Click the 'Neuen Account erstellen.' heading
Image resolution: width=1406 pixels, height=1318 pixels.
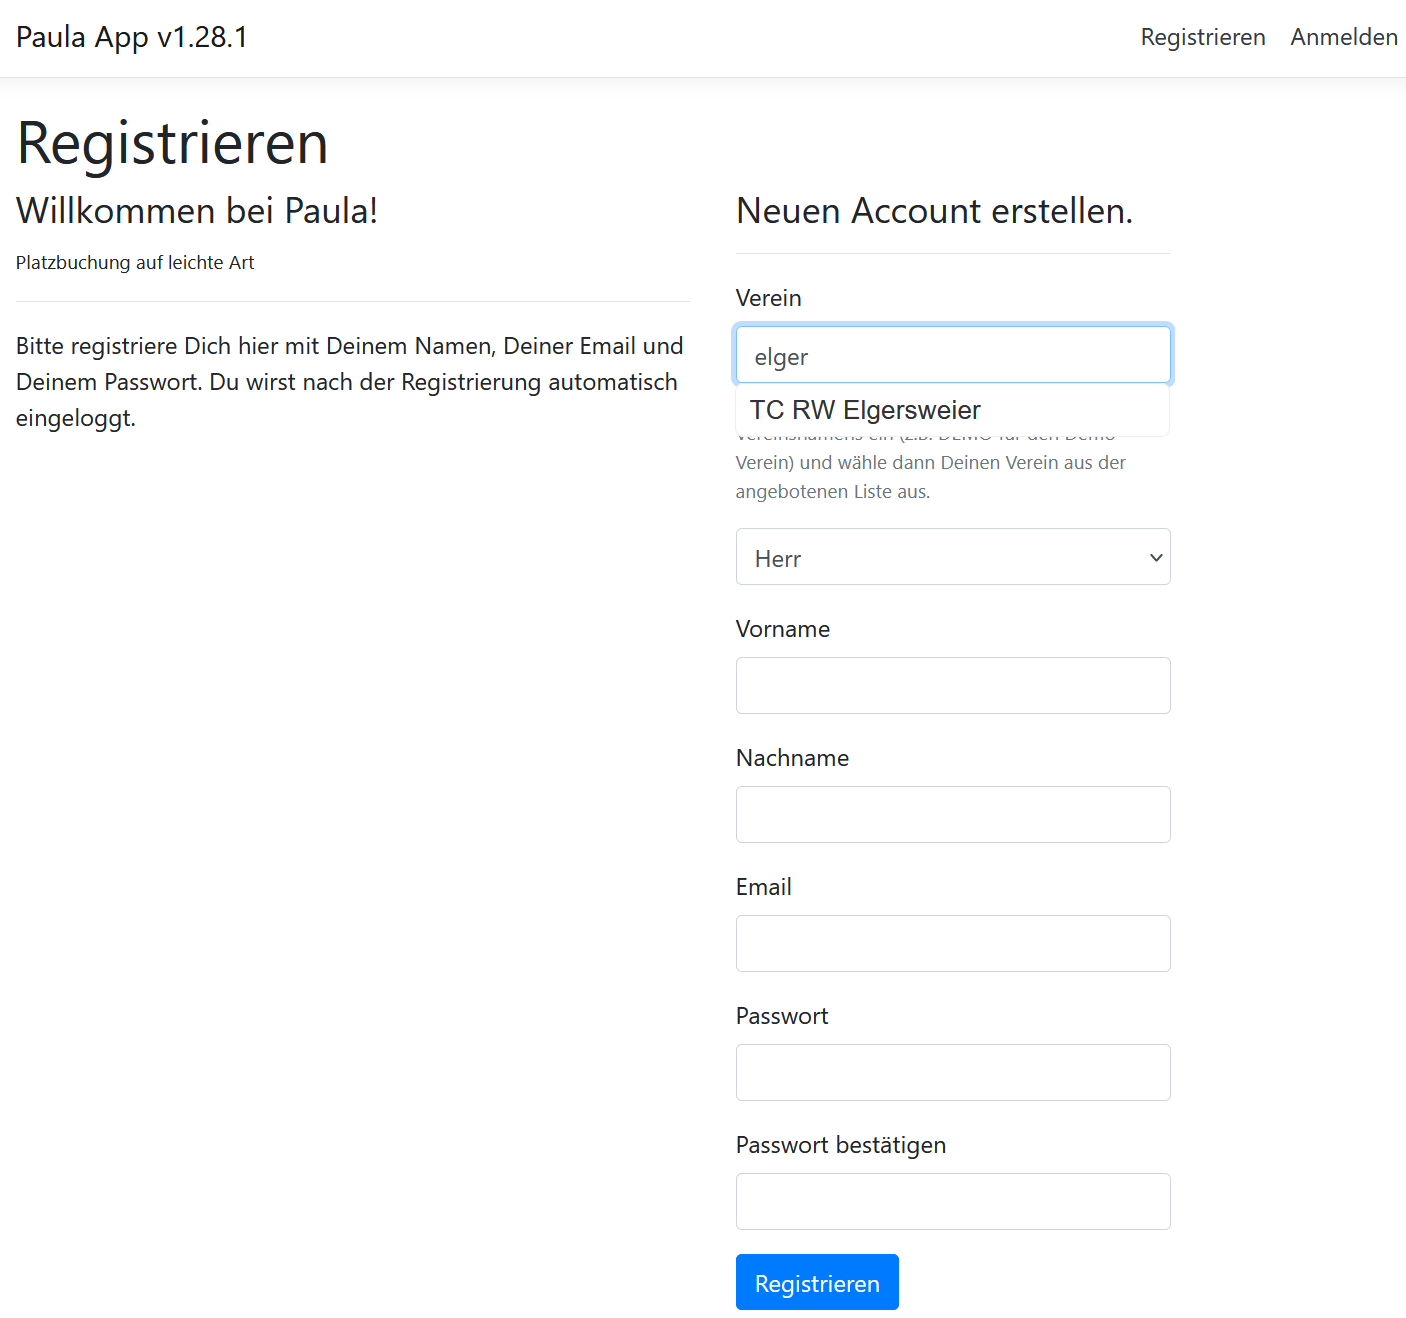coord(934,211)
